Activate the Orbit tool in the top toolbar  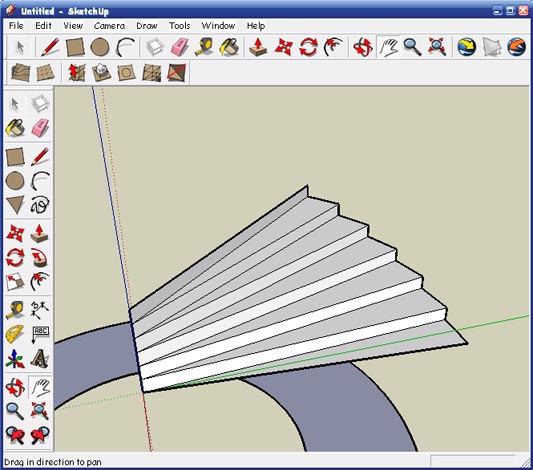(362, 47)
